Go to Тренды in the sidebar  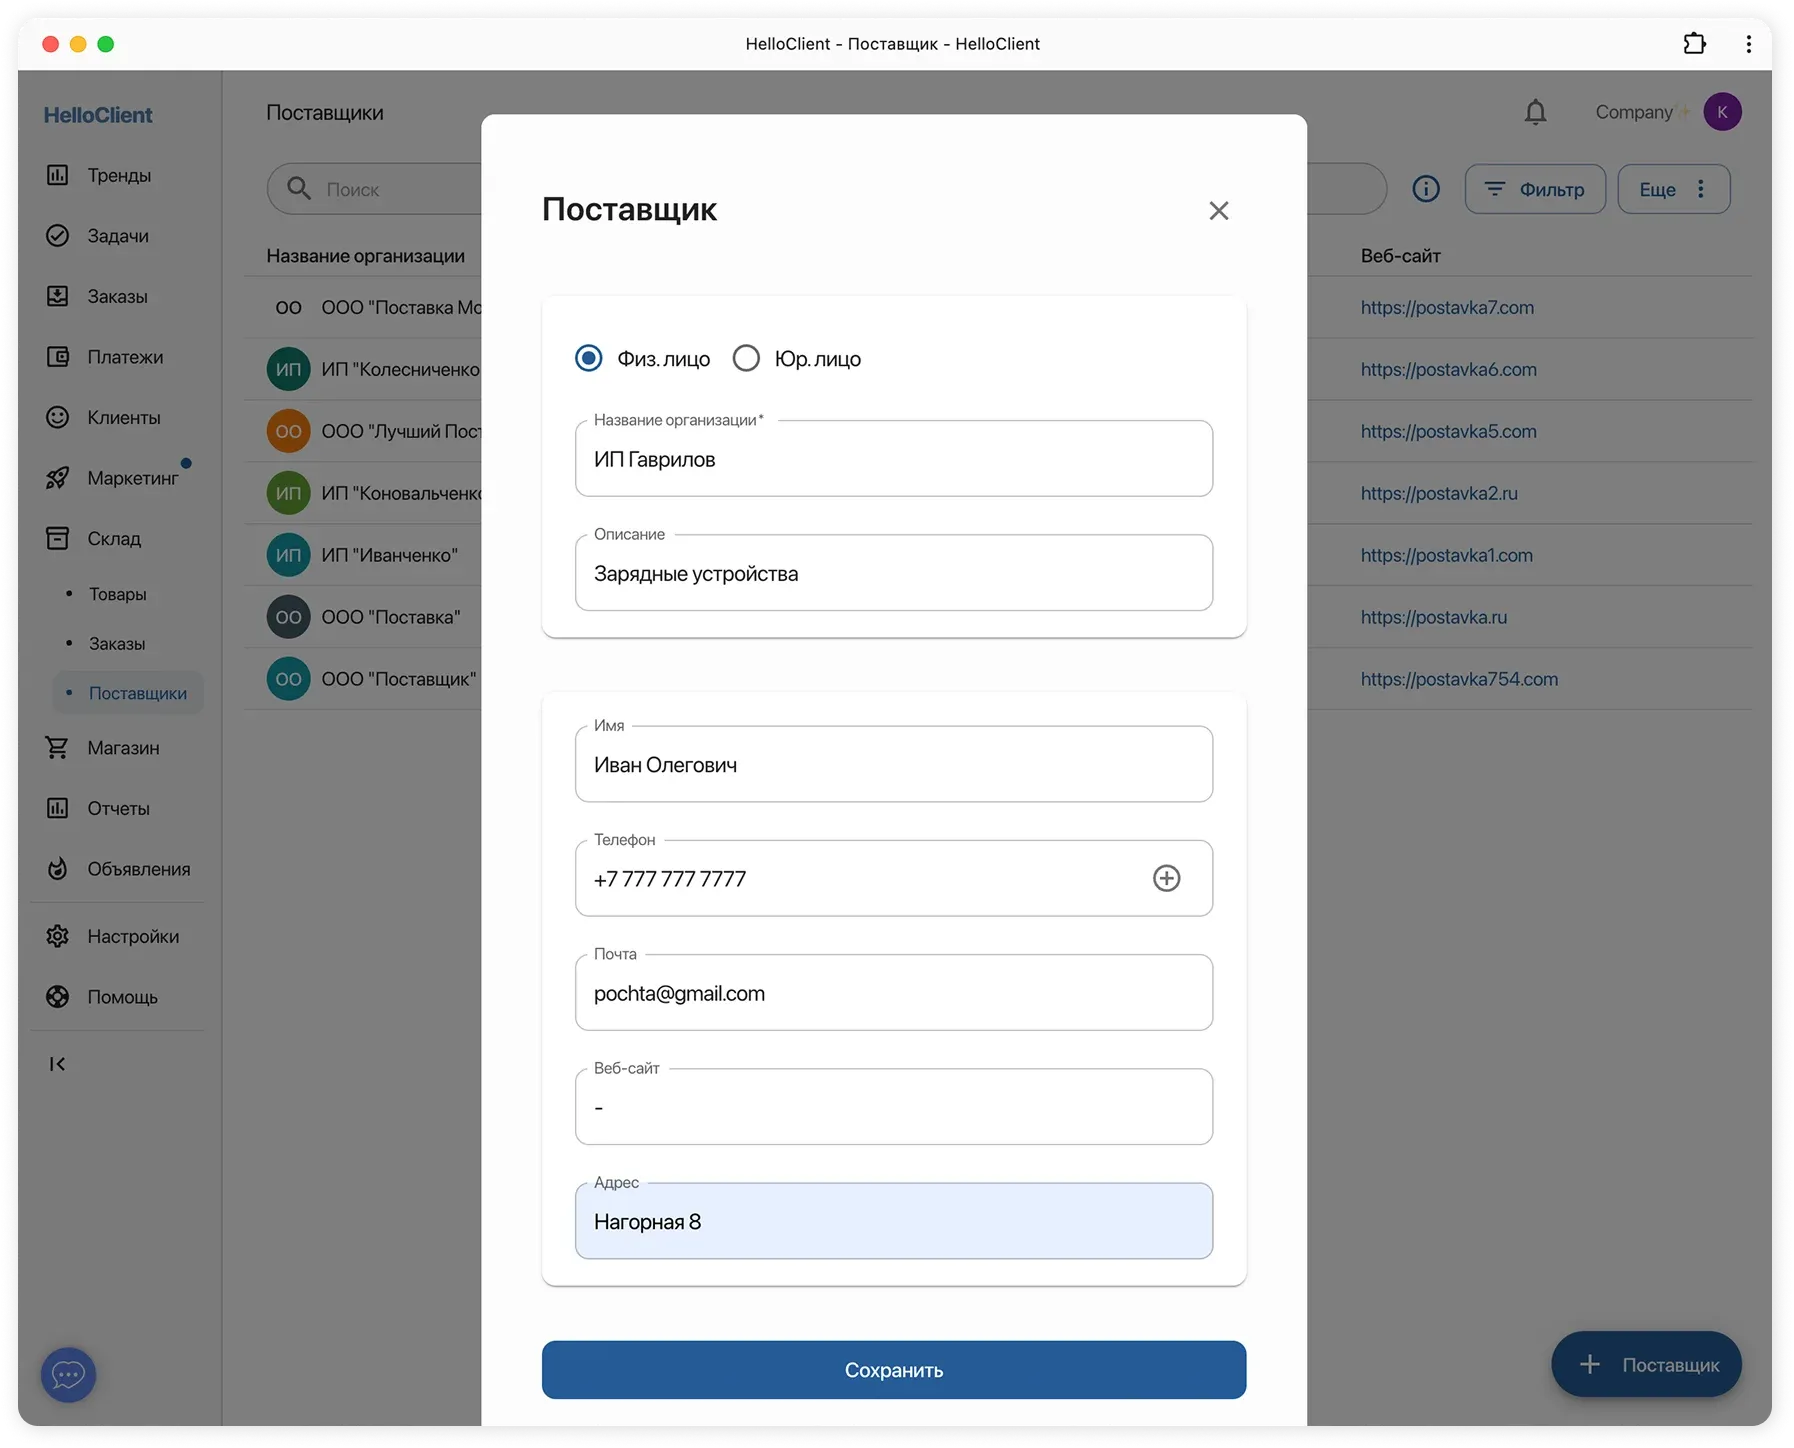(x=118, y=175)
